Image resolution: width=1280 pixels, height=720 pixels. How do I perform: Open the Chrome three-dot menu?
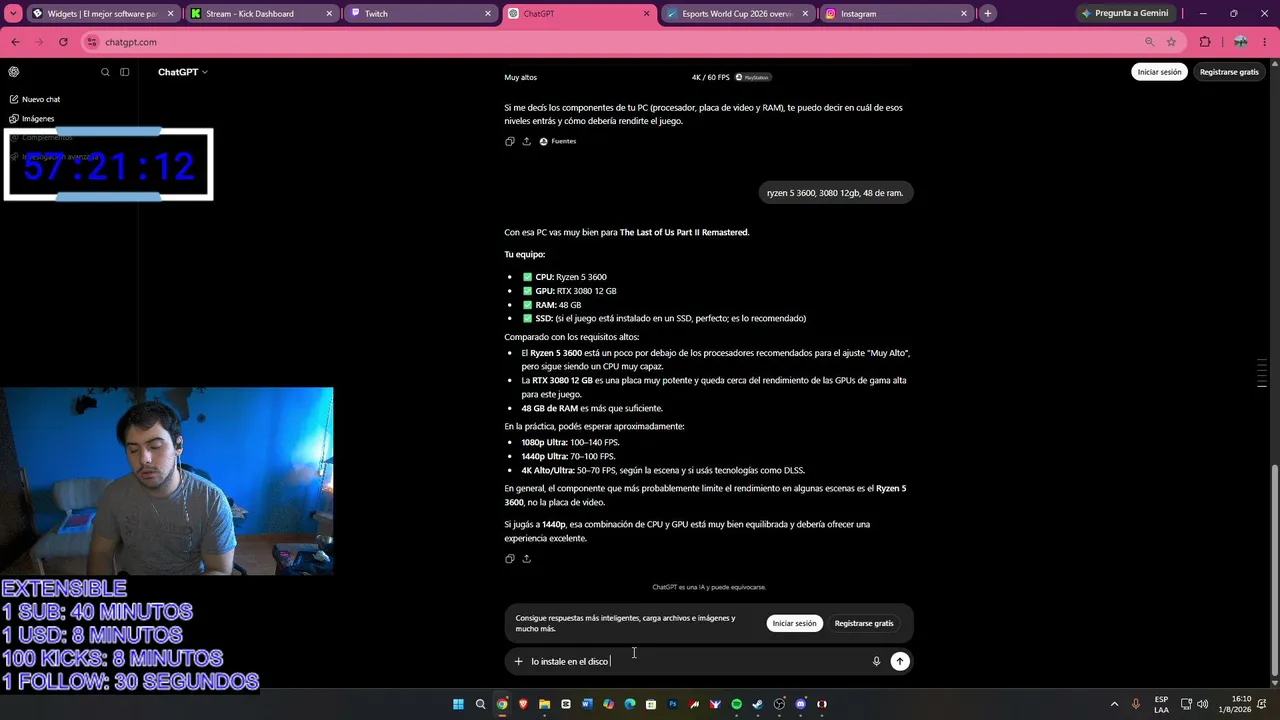(1267, 42)
